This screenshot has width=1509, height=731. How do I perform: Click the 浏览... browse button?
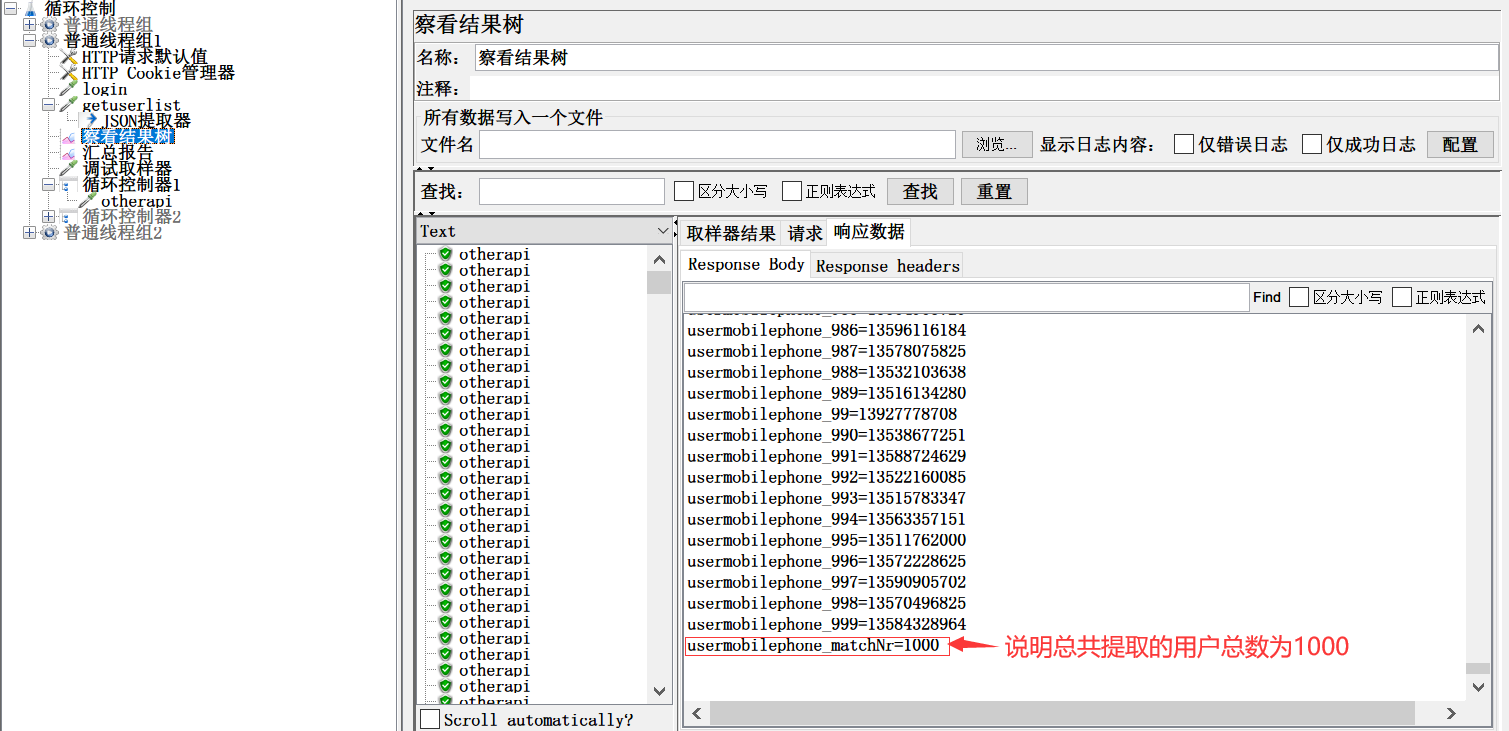(x=996, y=144)
